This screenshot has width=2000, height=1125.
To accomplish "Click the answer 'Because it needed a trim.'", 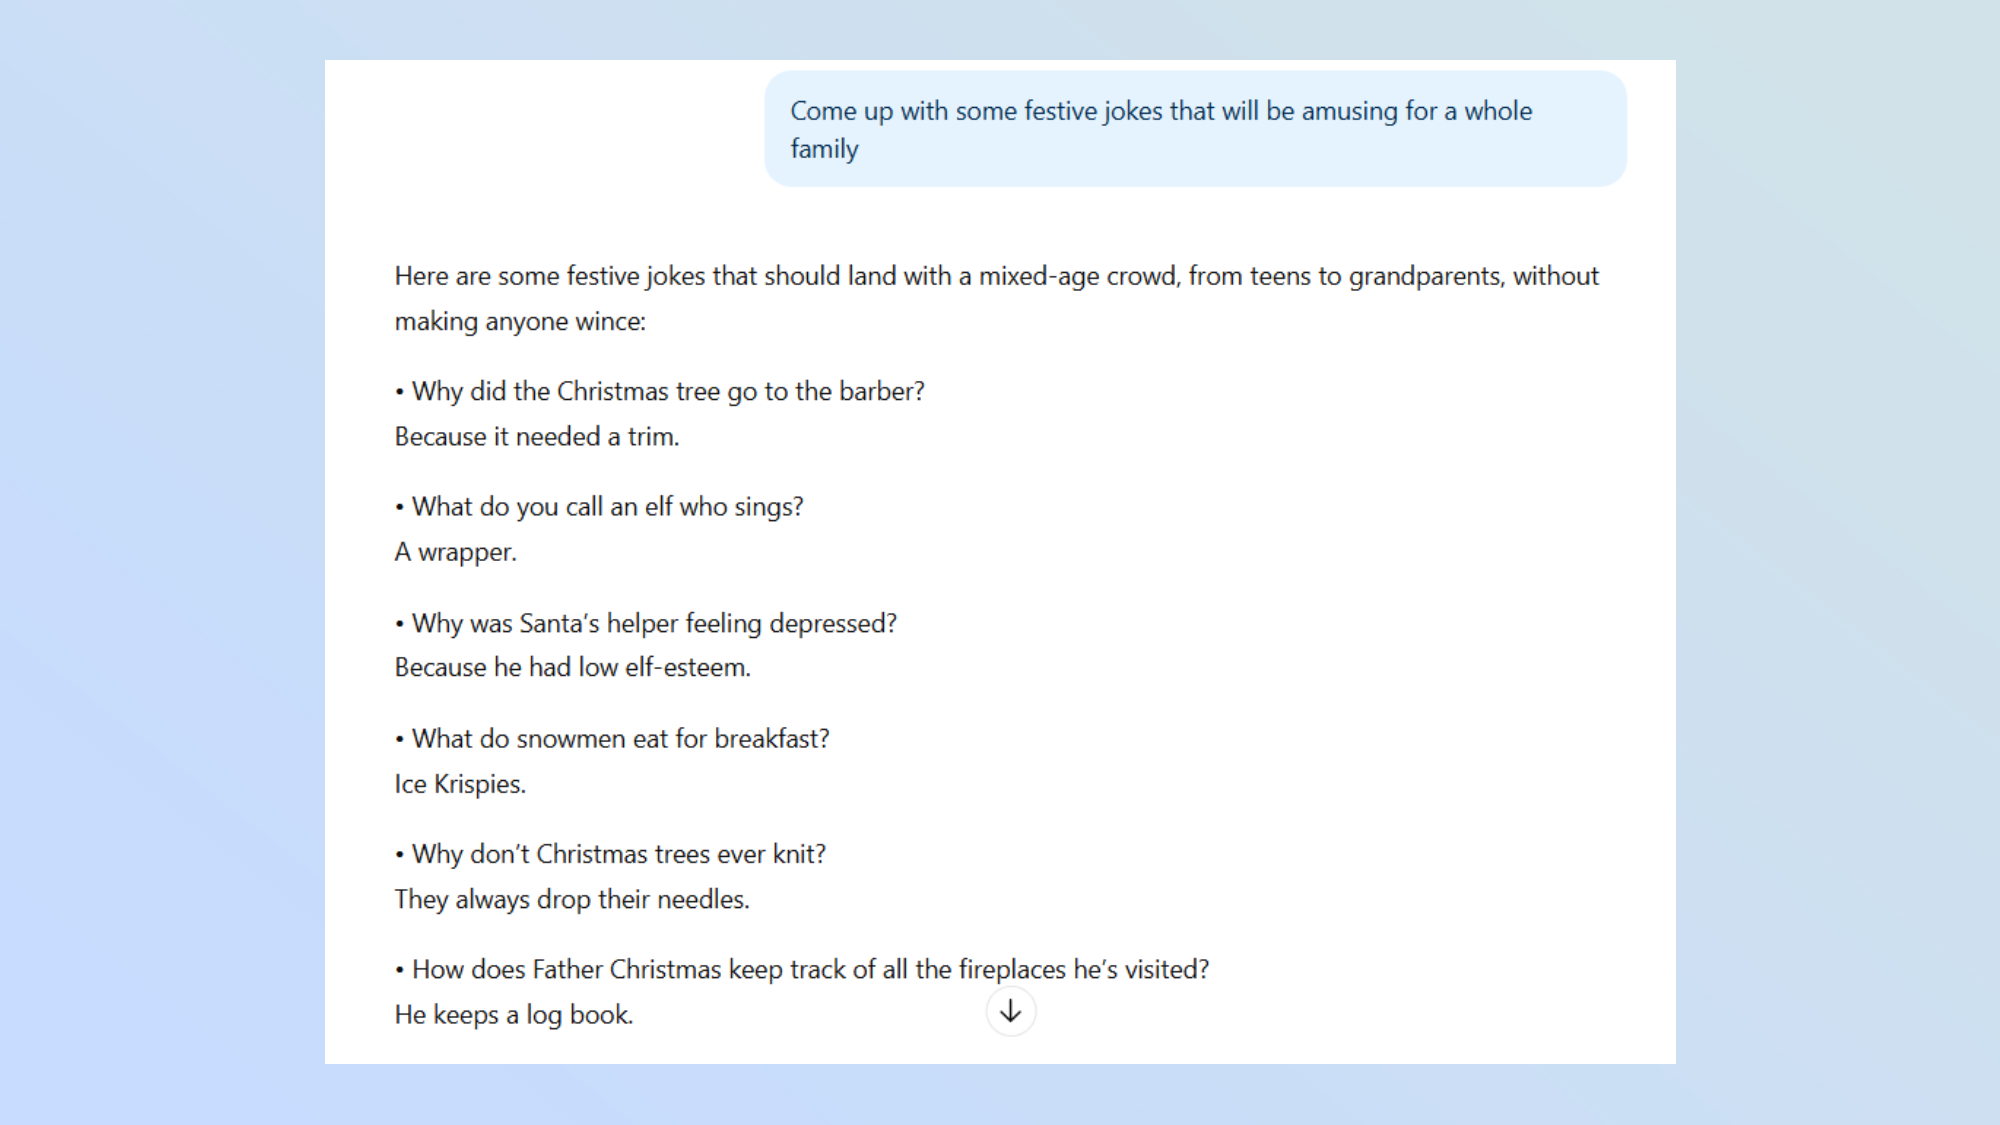I will click(537, 437).
